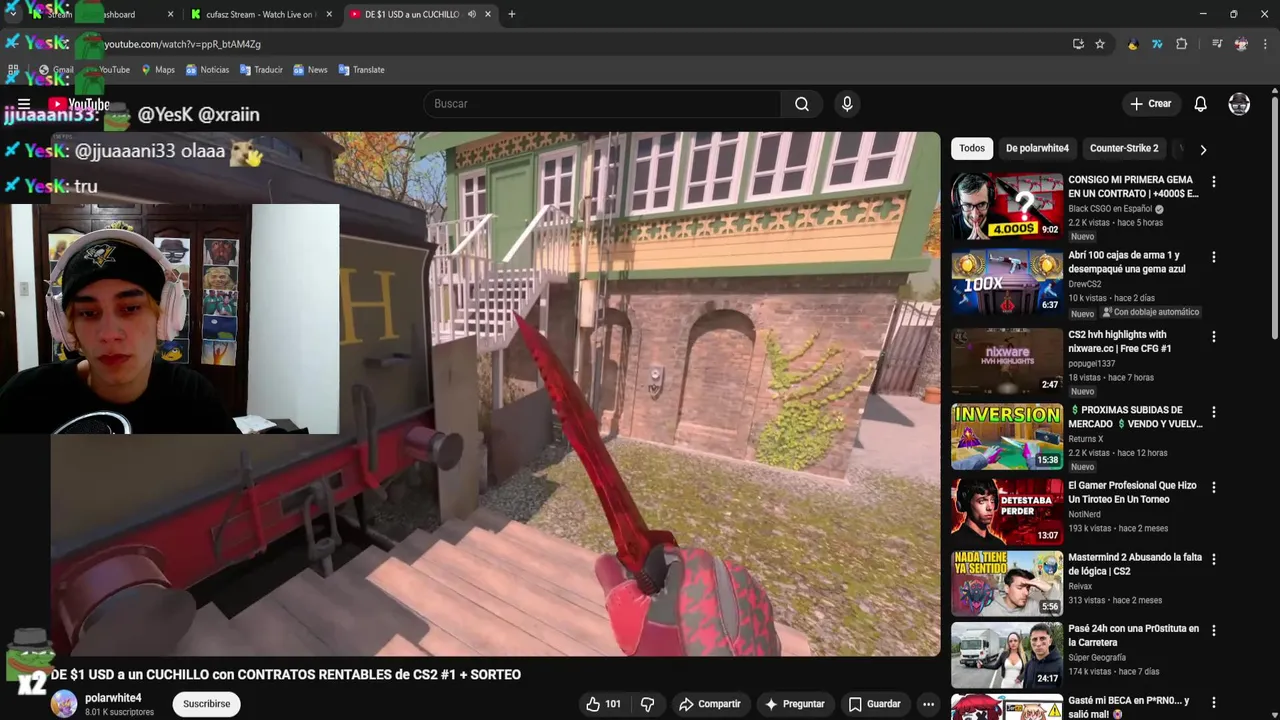Select the De polarwhite4 filter chip

[x=1037, y=148]
